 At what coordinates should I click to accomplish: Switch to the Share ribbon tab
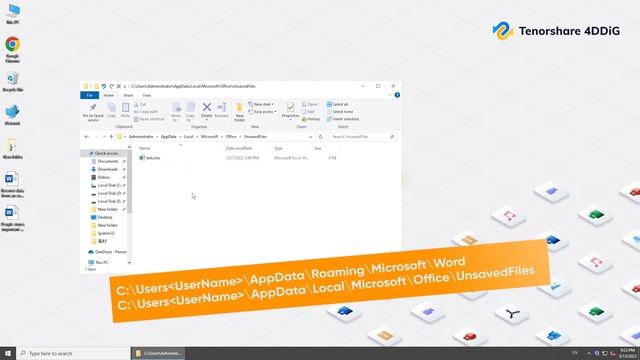click(128, 95)
